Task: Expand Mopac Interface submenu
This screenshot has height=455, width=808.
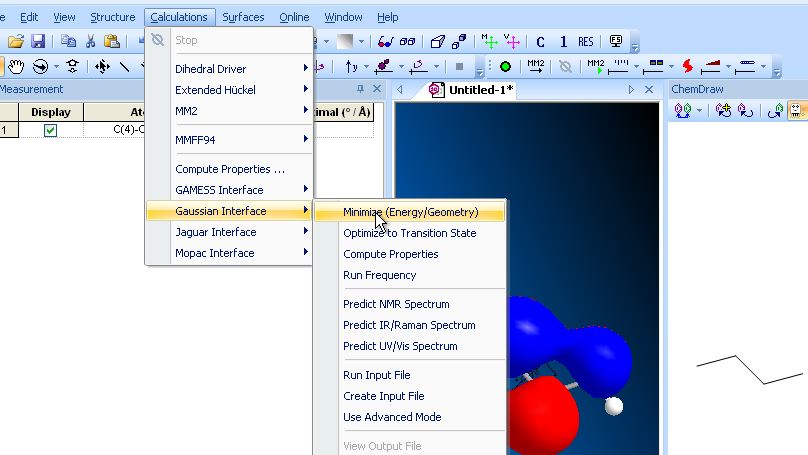Action: point(228,254)
